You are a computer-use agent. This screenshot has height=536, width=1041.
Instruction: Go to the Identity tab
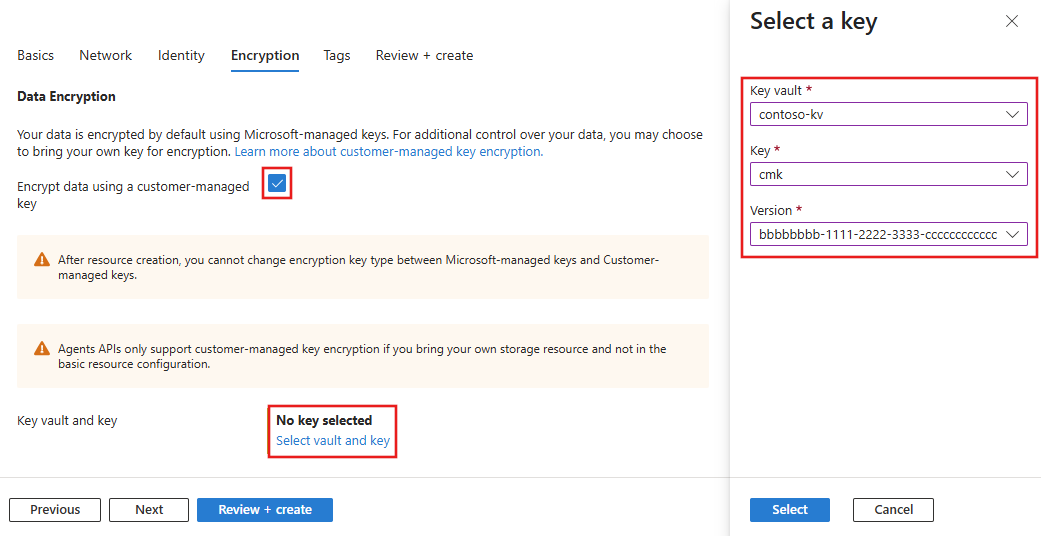click(181, 56)
